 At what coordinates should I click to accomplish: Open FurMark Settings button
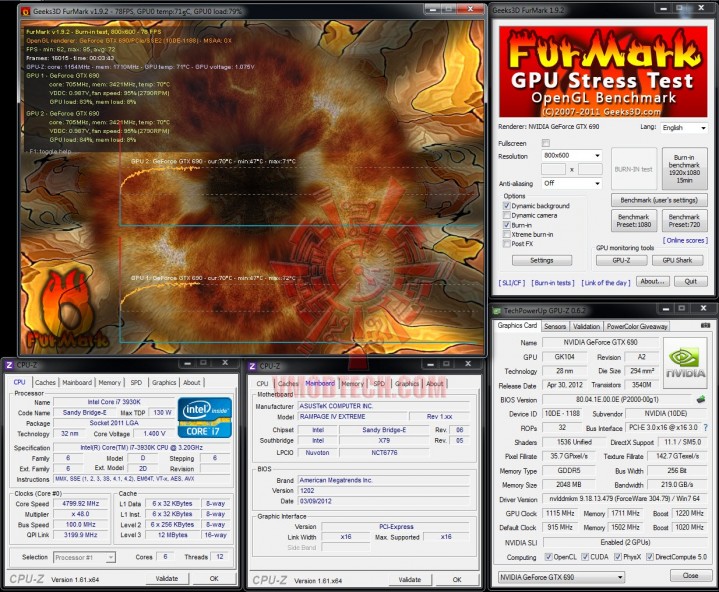point(542,260)
